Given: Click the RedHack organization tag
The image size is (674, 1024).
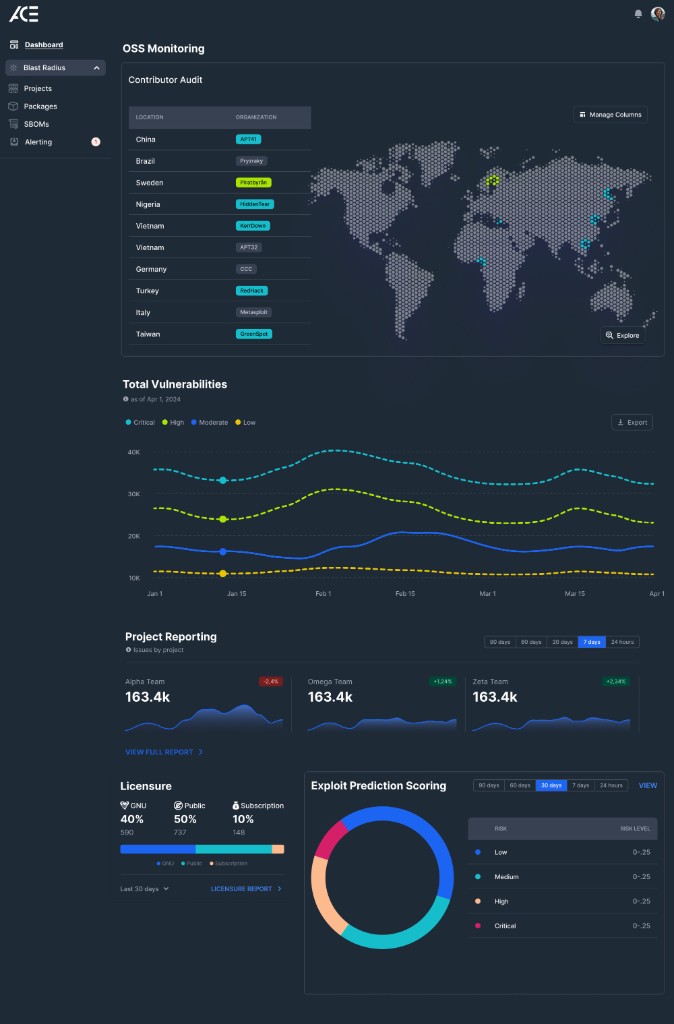Looking at the screenshot, I should coord(251,291).
